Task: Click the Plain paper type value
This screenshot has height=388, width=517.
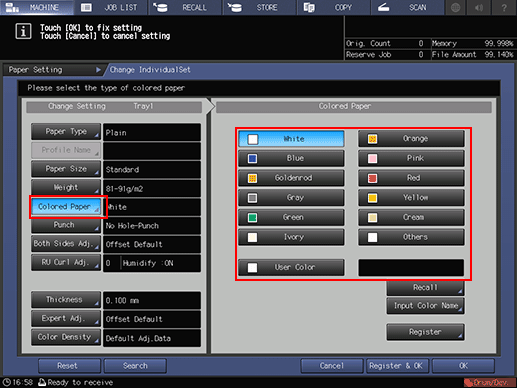Action: click(152, 132)
